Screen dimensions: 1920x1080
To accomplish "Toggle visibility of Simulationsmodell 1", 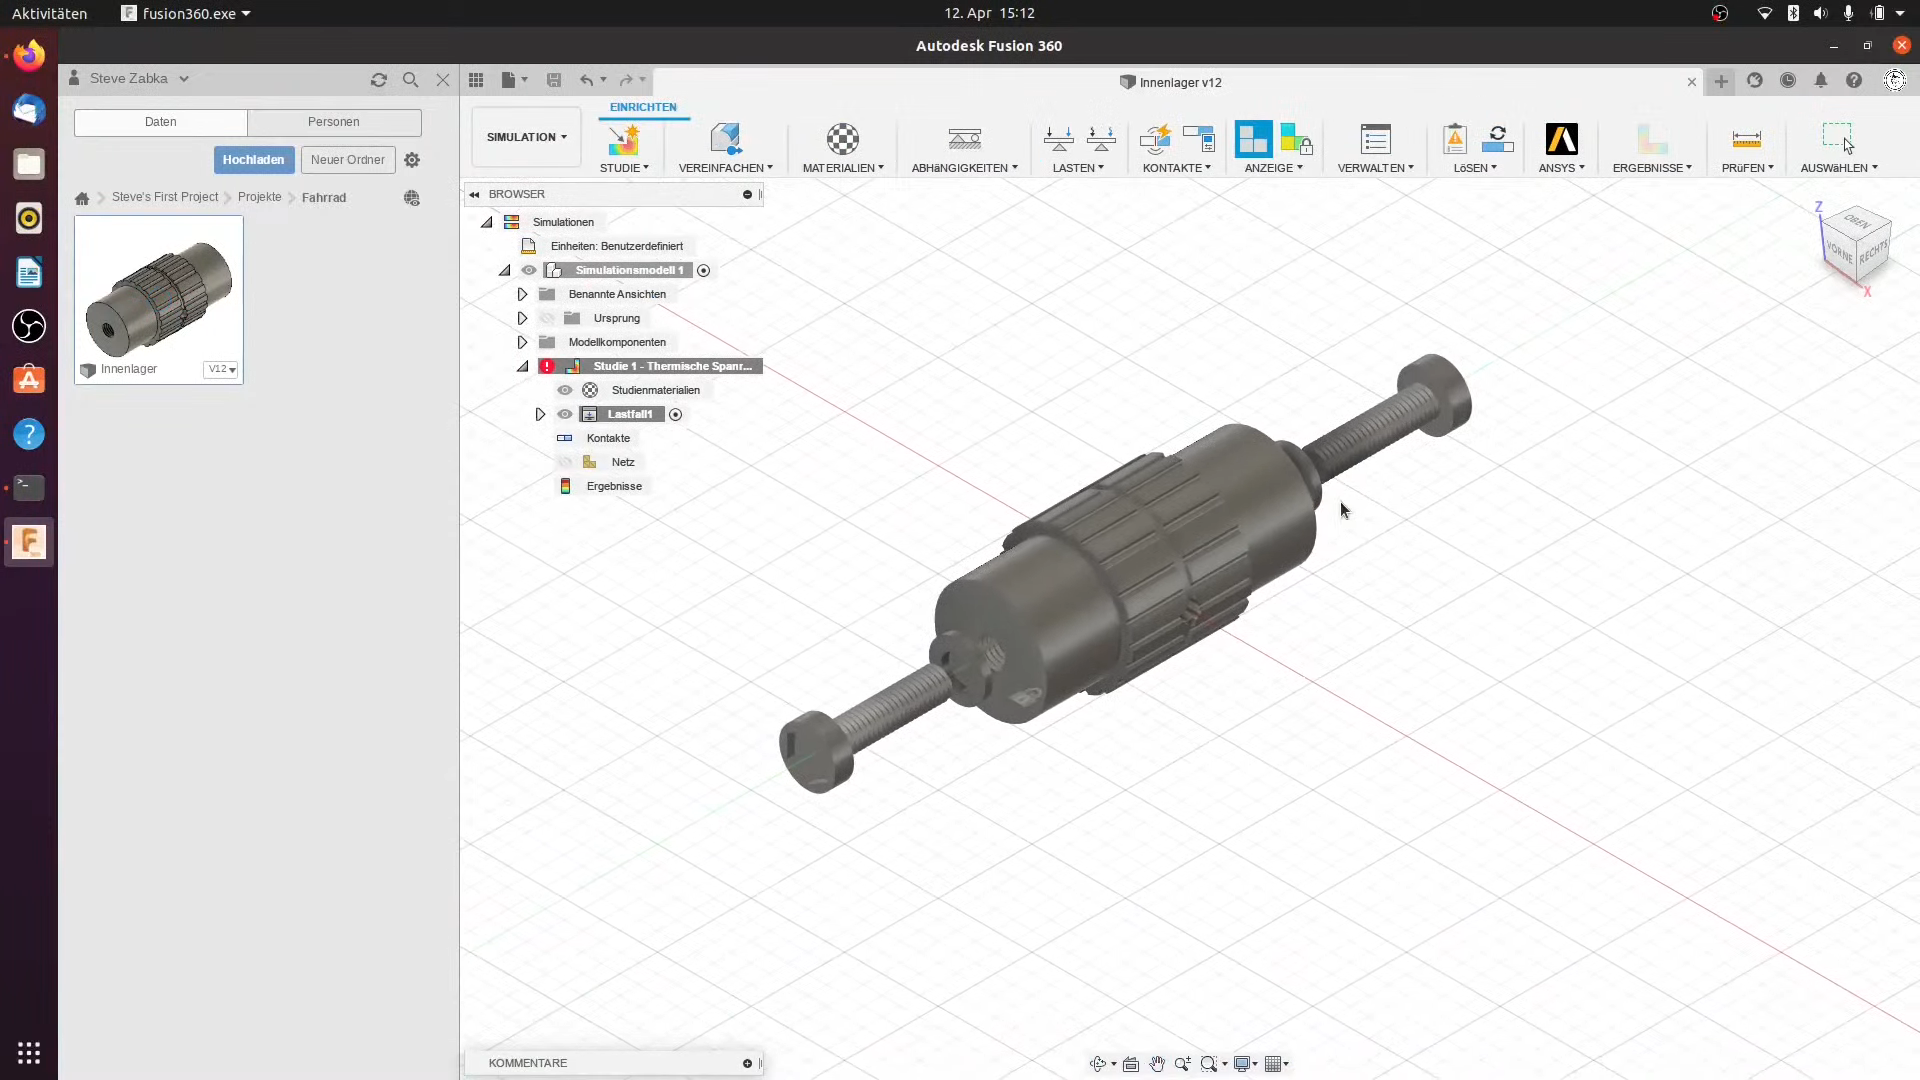I will click(x=529, y=270).
